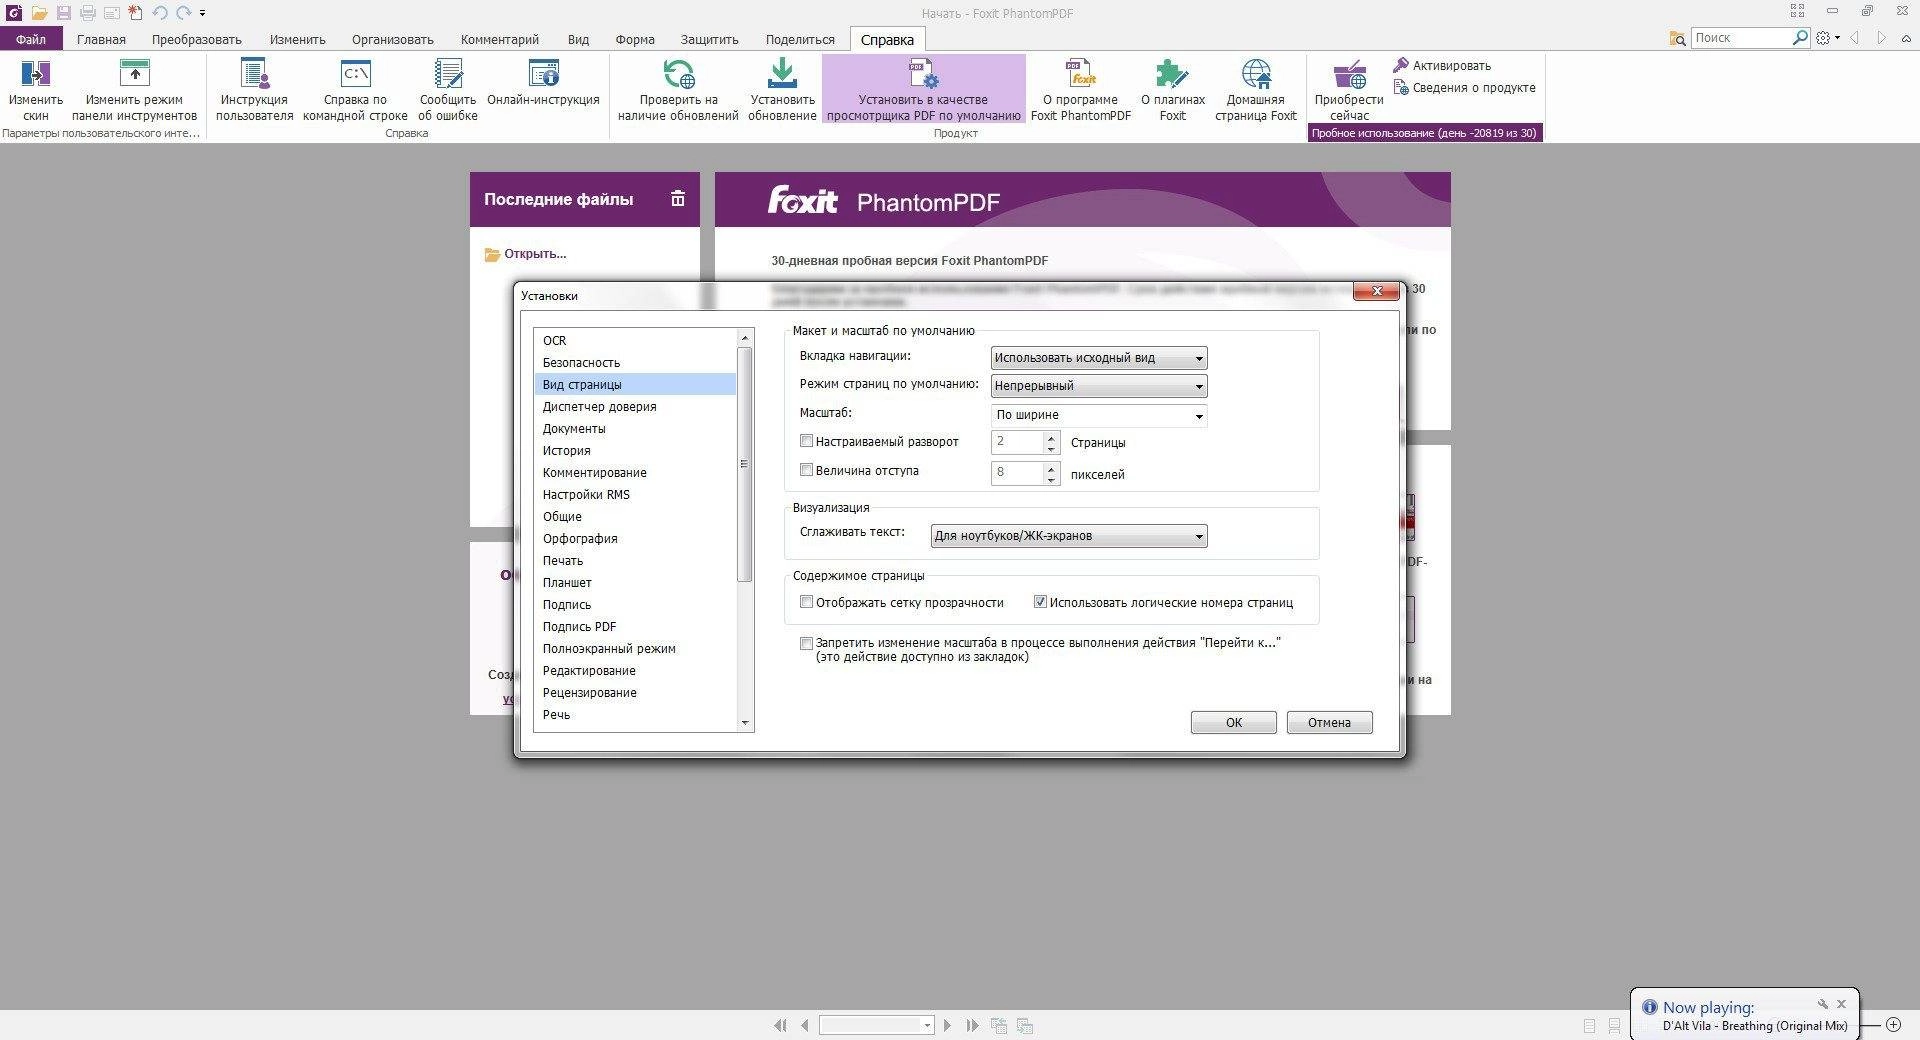Click the search magnifier icon
Viewport: 1920px width, 1040px height.
(x=1800, y=37)
